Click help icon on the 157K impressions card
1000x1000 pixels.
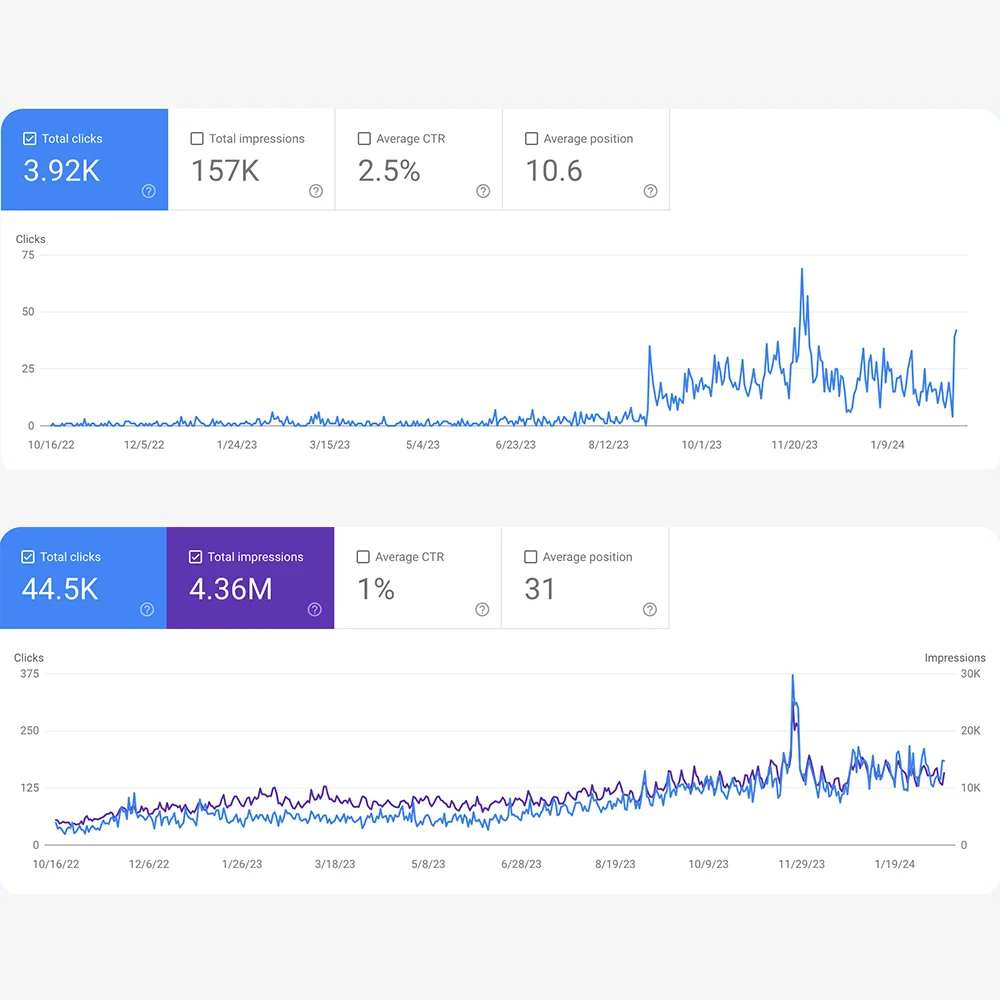[x=316, y=191]
